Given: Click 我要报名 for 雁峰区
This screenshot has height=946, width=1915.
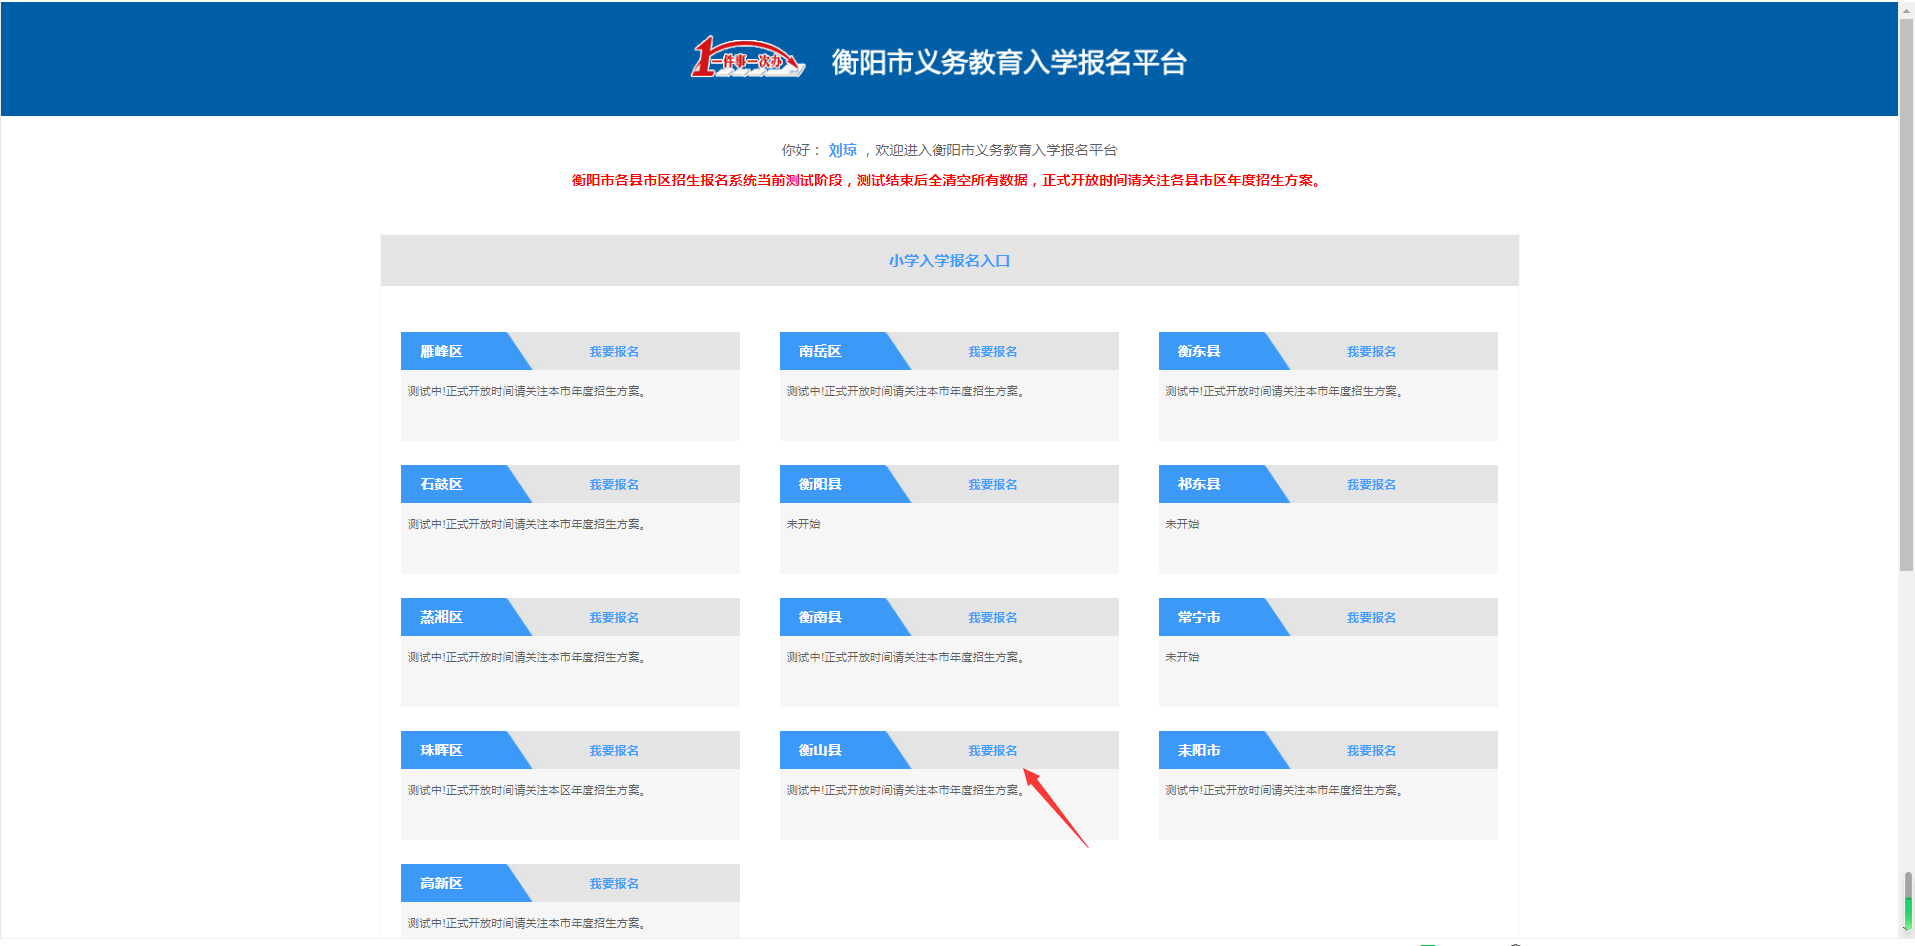Looking at the screenshot, I should click(x=614, y=352).
